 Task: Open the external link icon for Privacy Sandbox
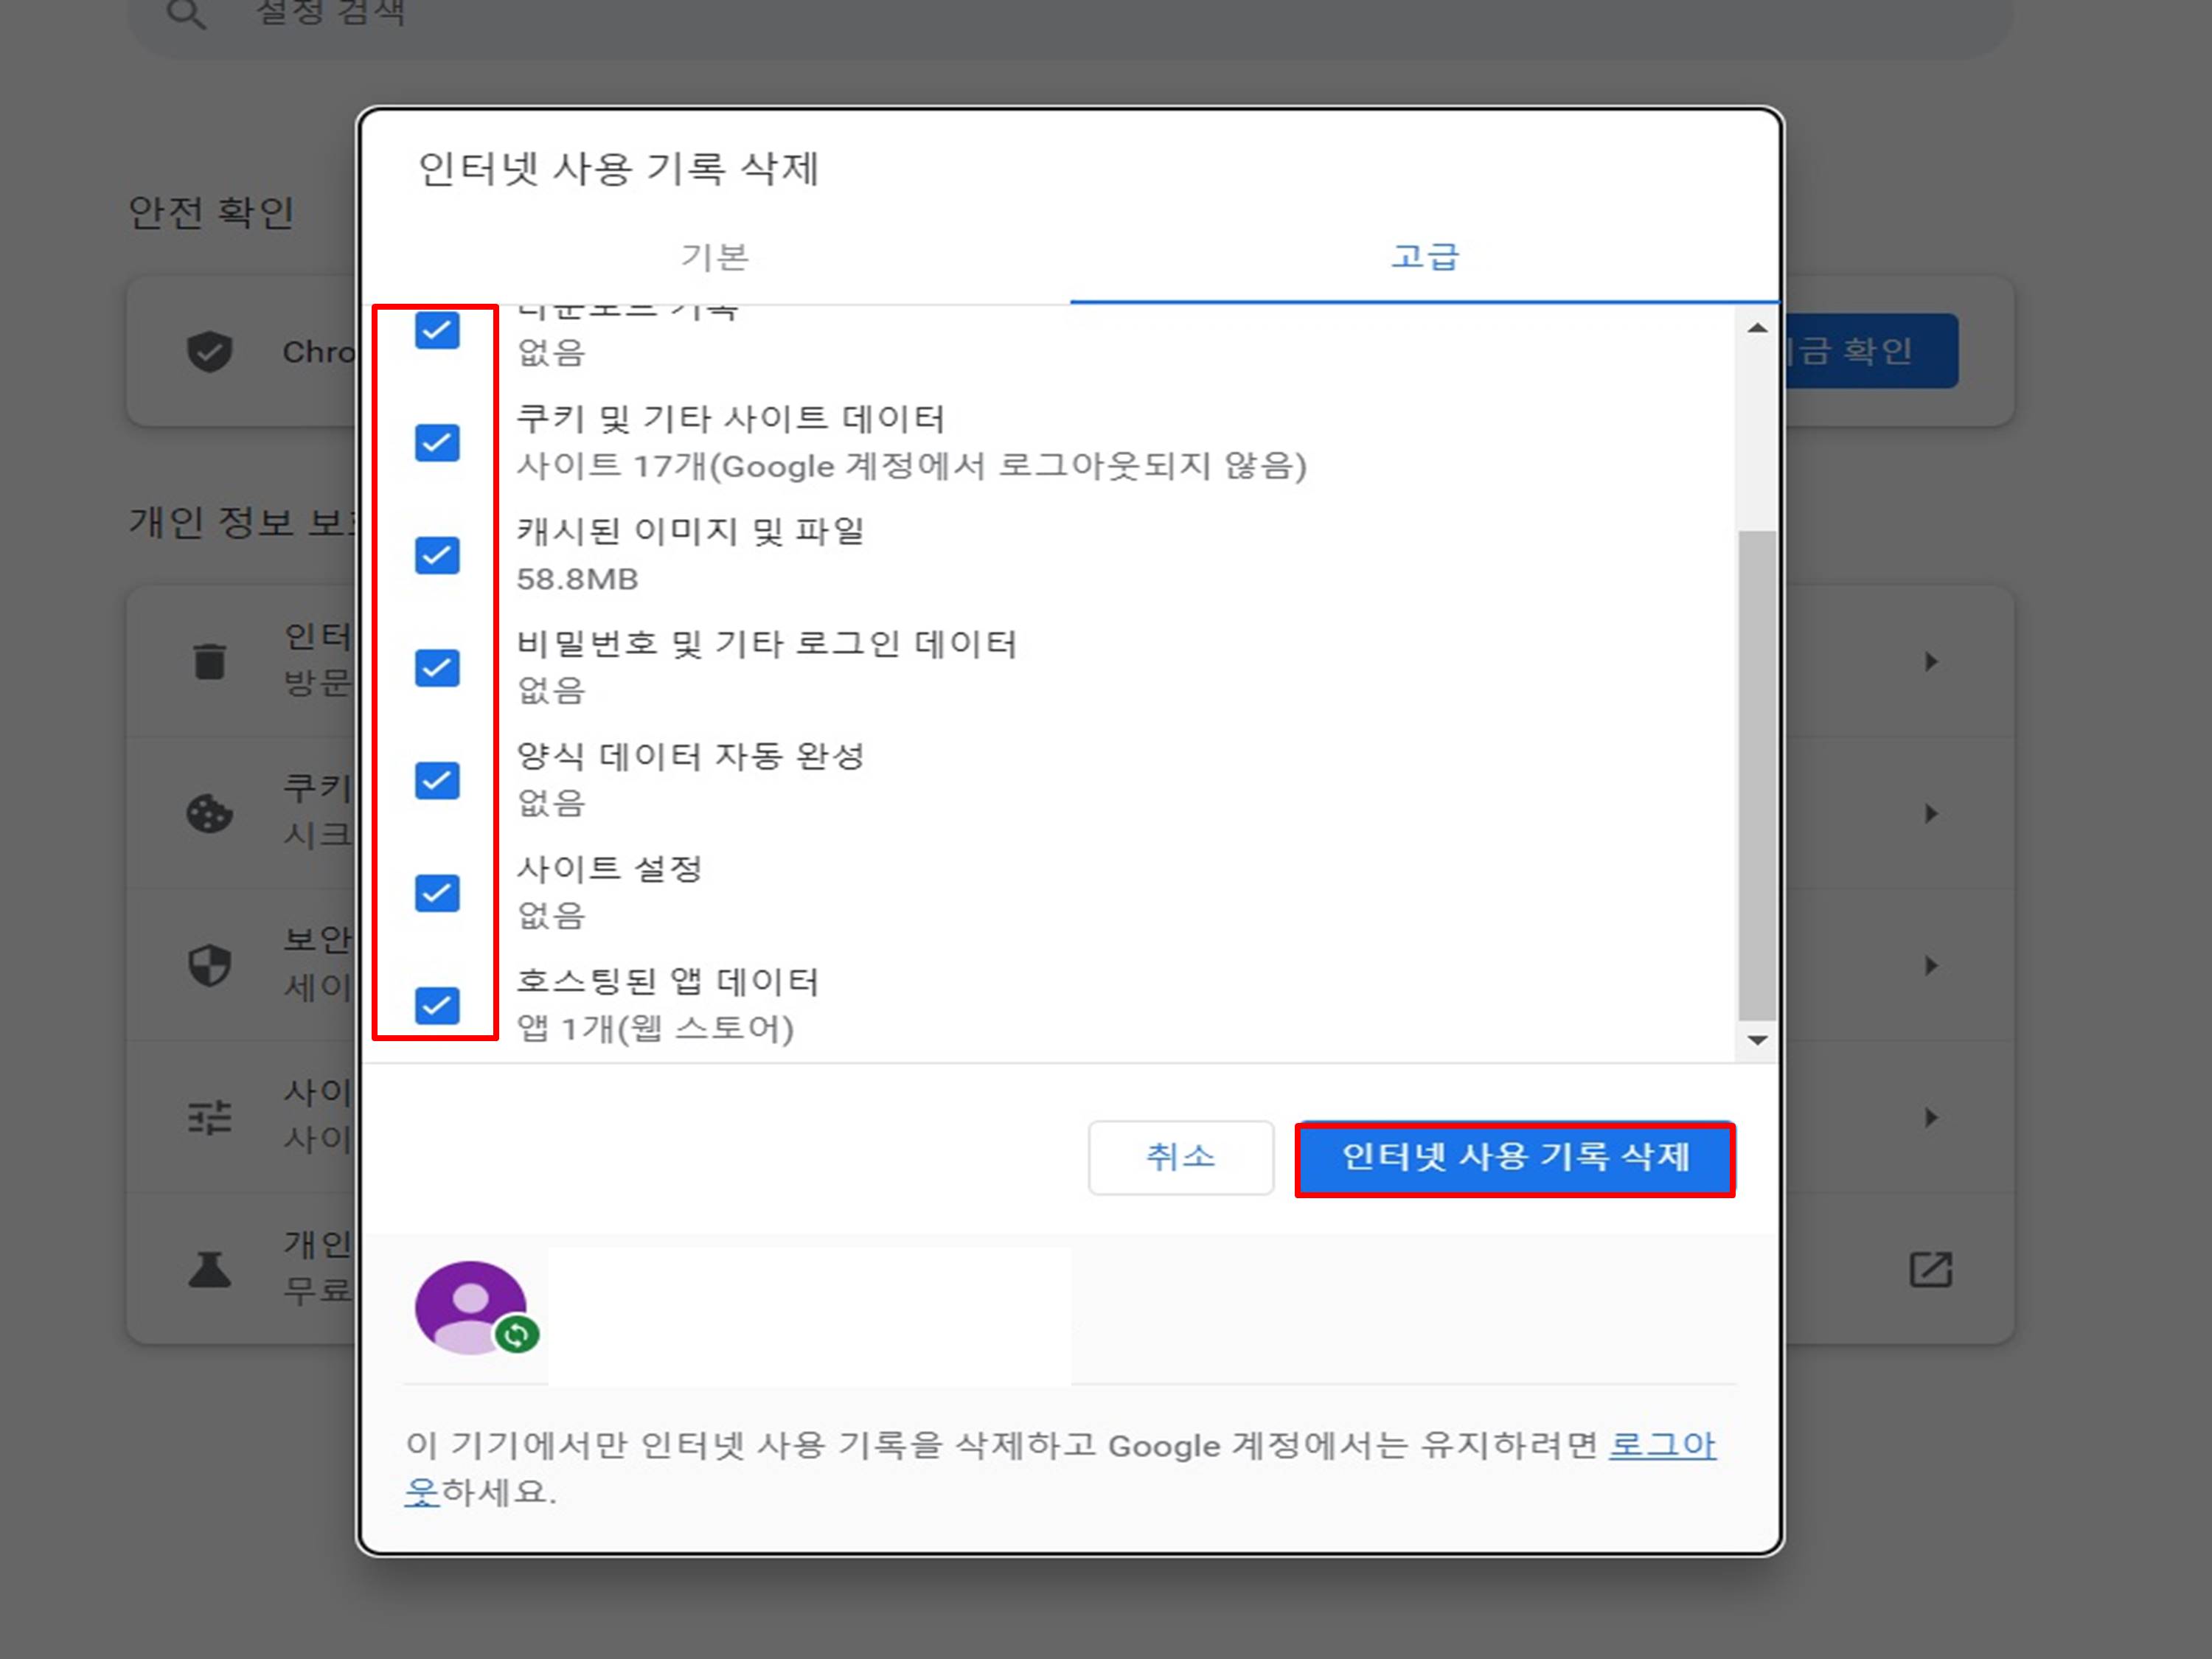click(x=1930, y=1269)
